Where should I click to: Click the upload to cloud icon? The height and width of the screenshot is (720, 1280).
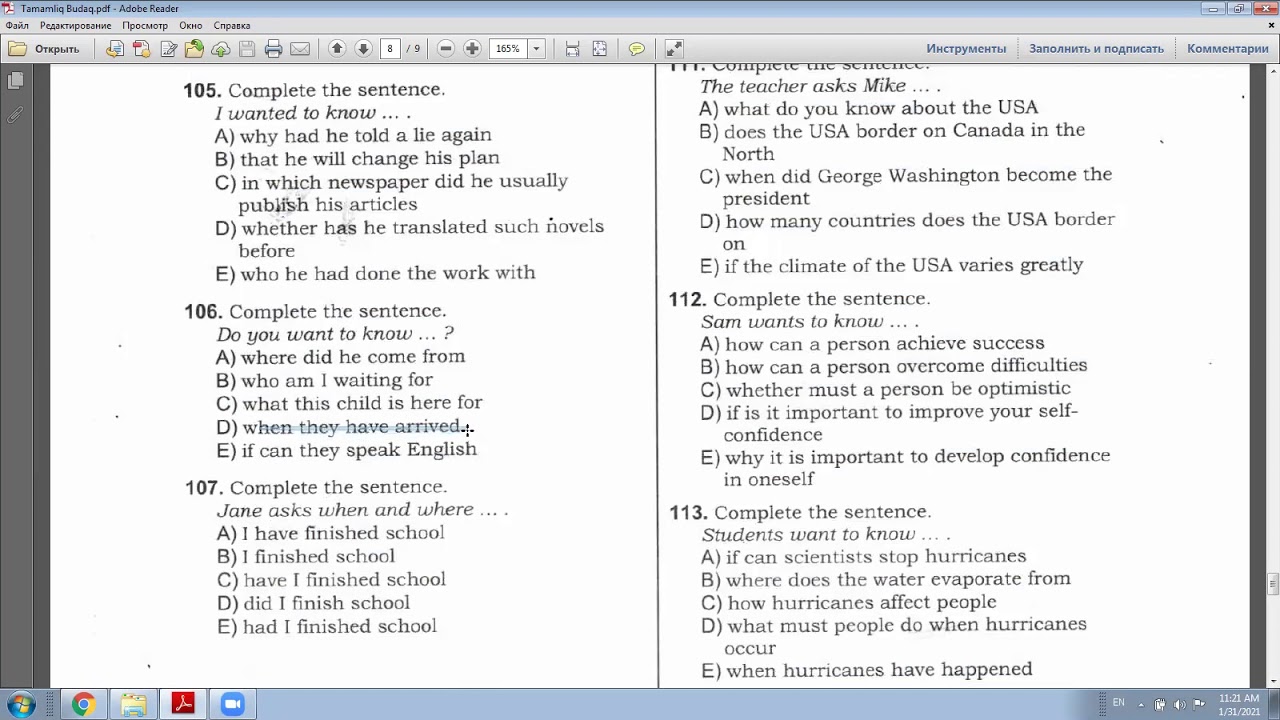click(x=220, y=48)
